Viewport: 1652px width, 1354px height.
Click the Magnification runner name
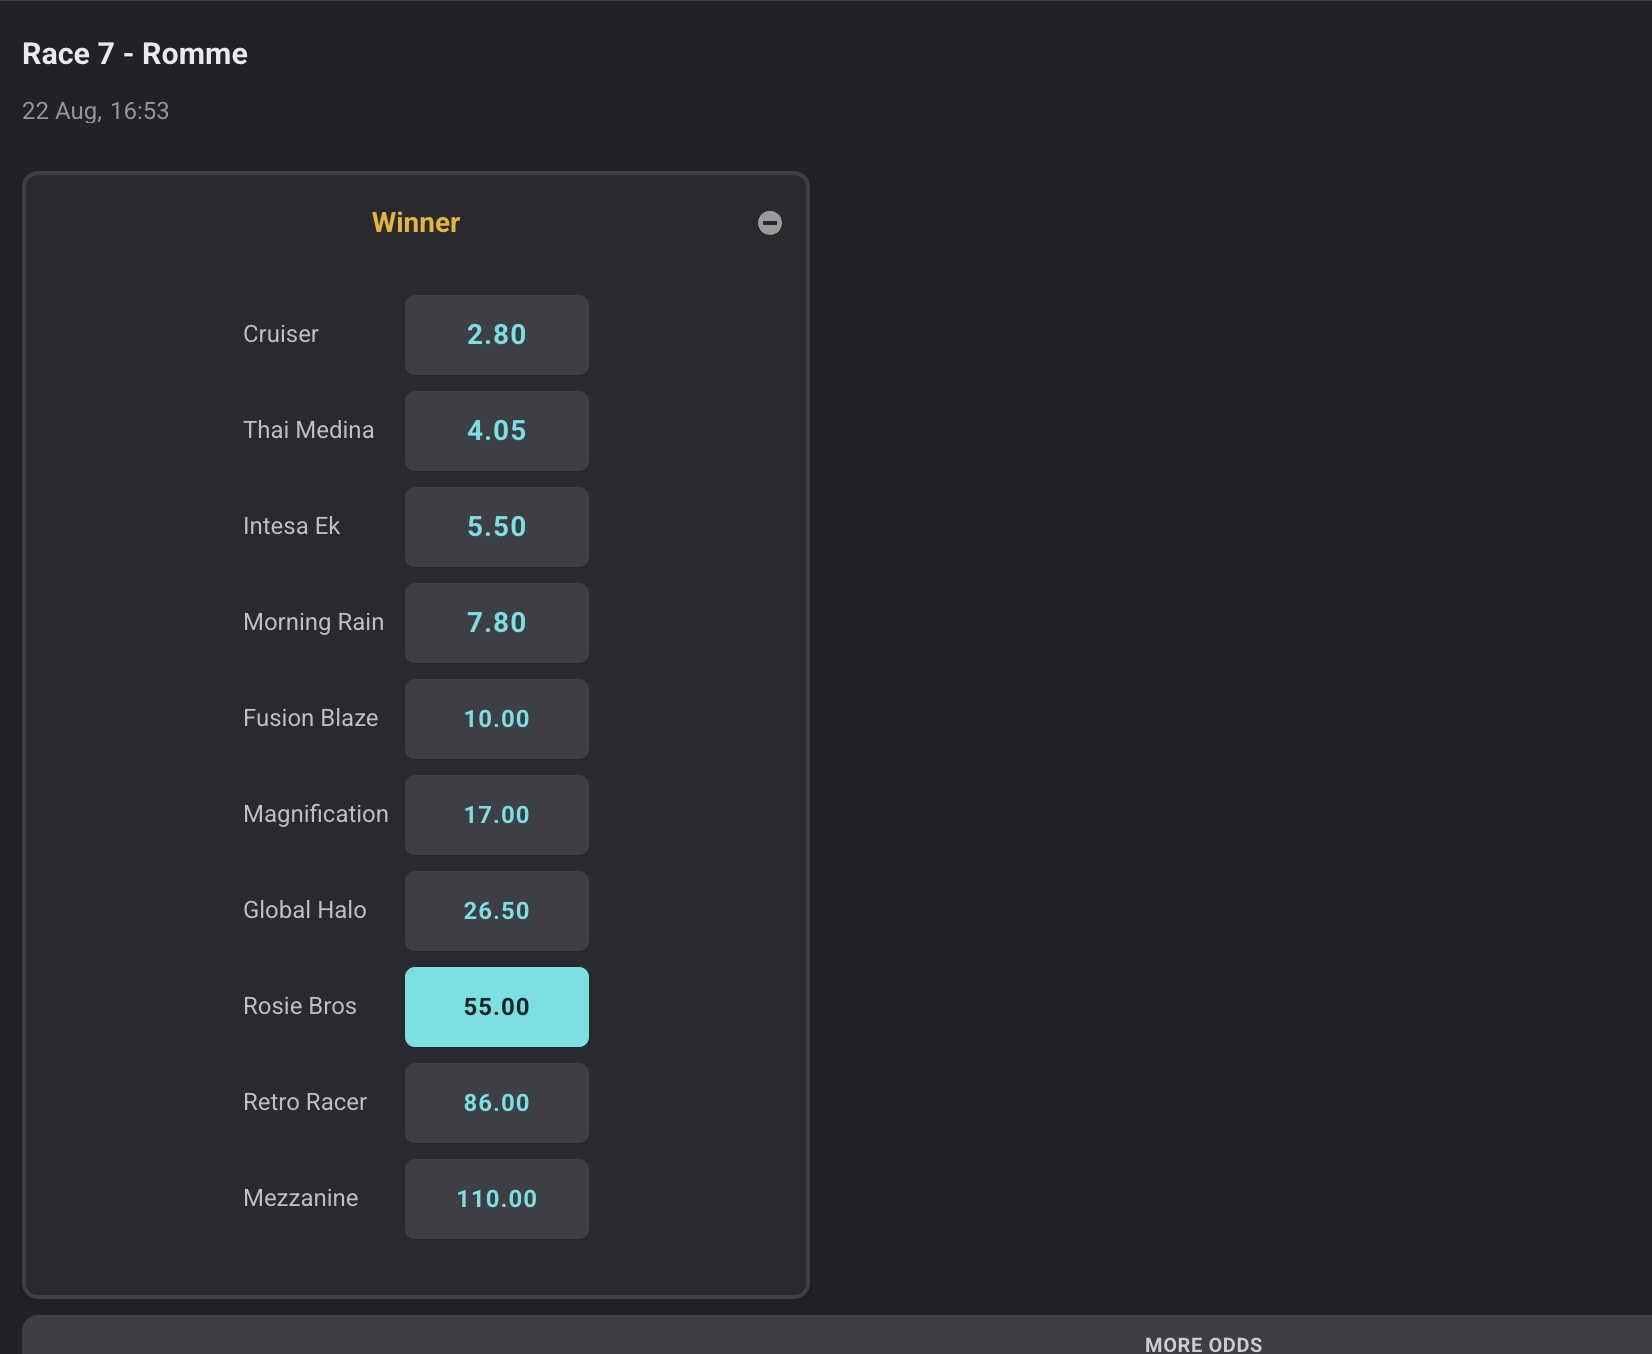pyautogui.click(x=316, y=814)
